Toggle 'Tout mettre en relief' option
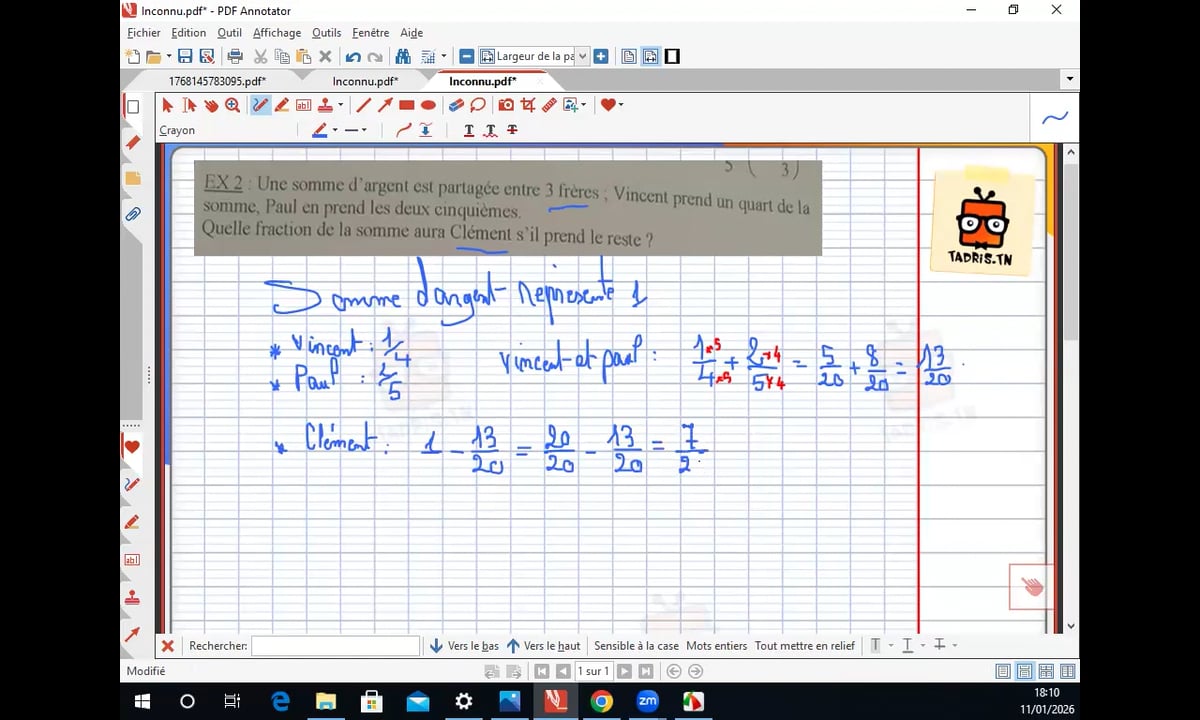Image resolution: width=1200 pixels, height=720 pixels. point(805,646)
